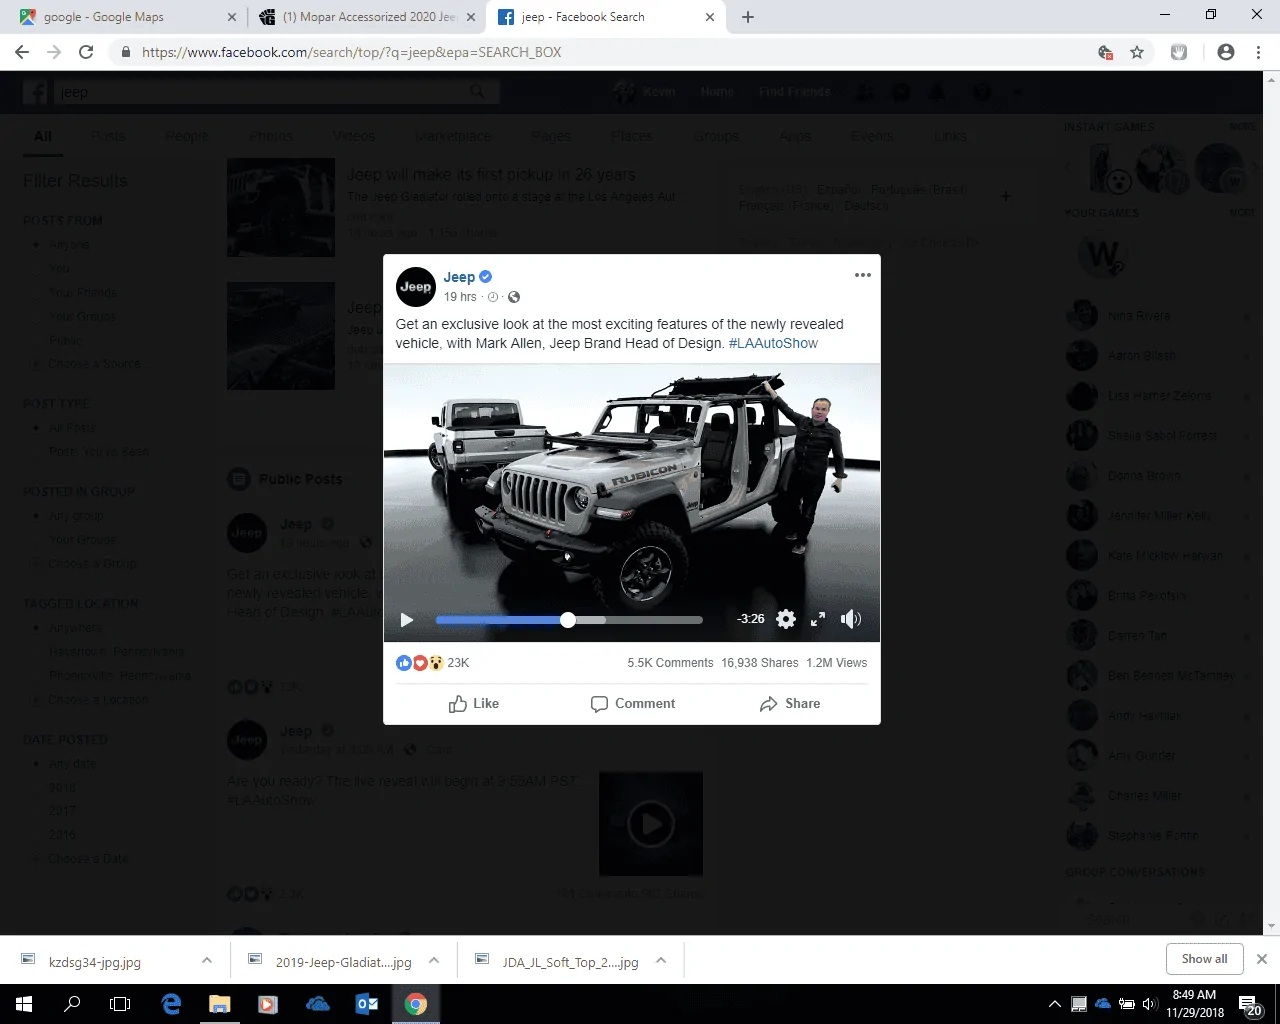Viewport: 1280px width, 1024px height.
Task: Expand options for 2019-Jeep-Gladiat download
Action: pos(434,960)
